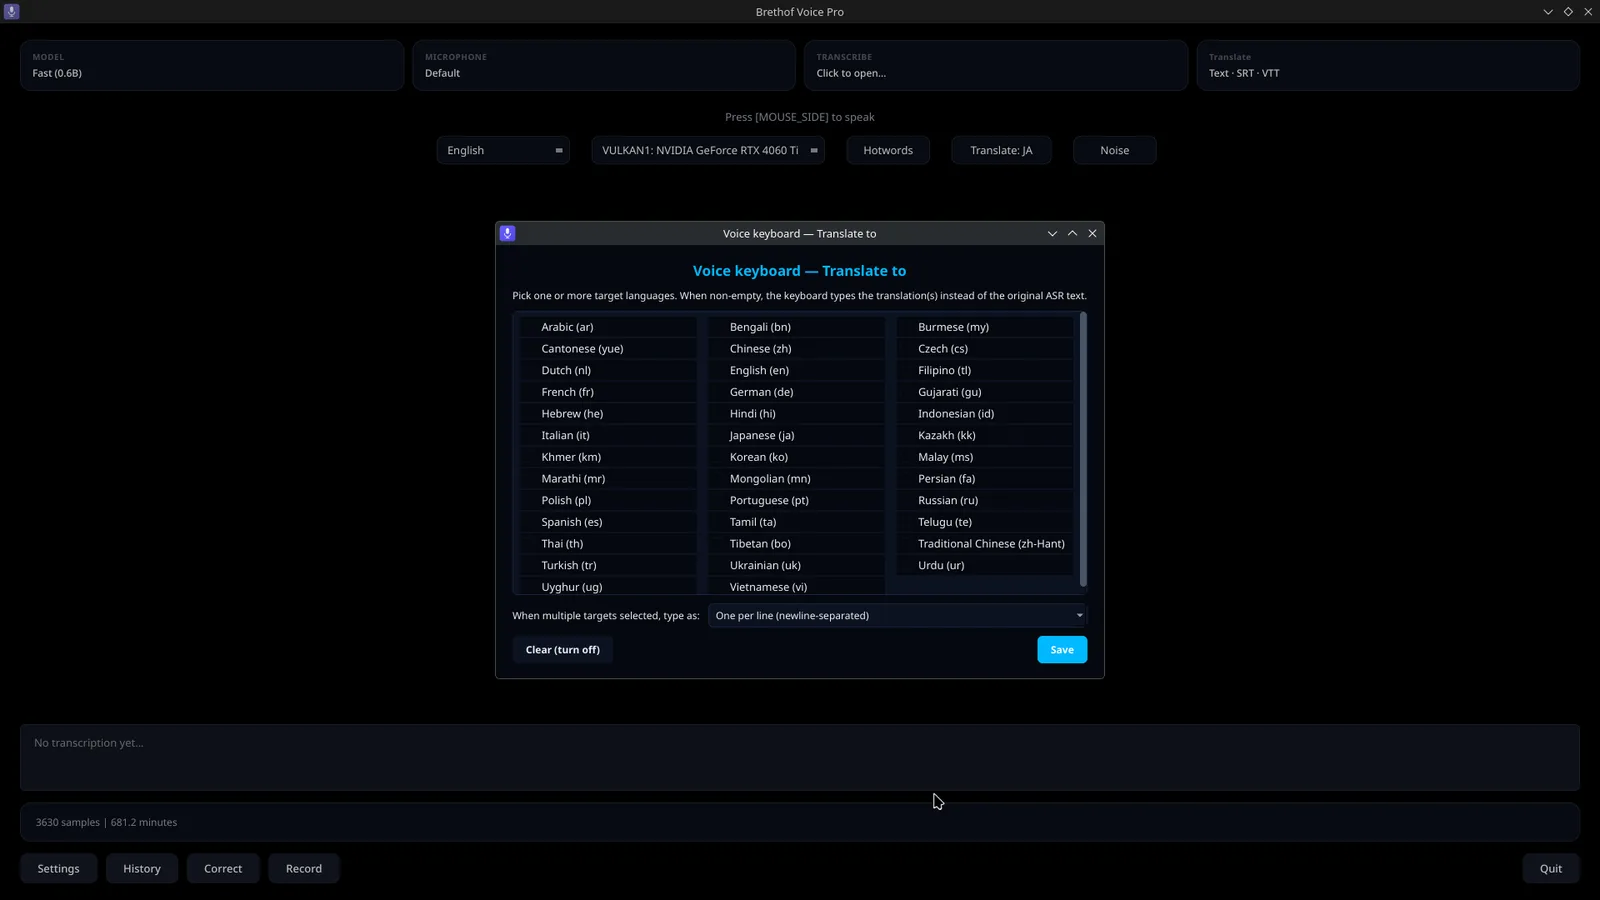Click the Noise button

[1115, 150]
